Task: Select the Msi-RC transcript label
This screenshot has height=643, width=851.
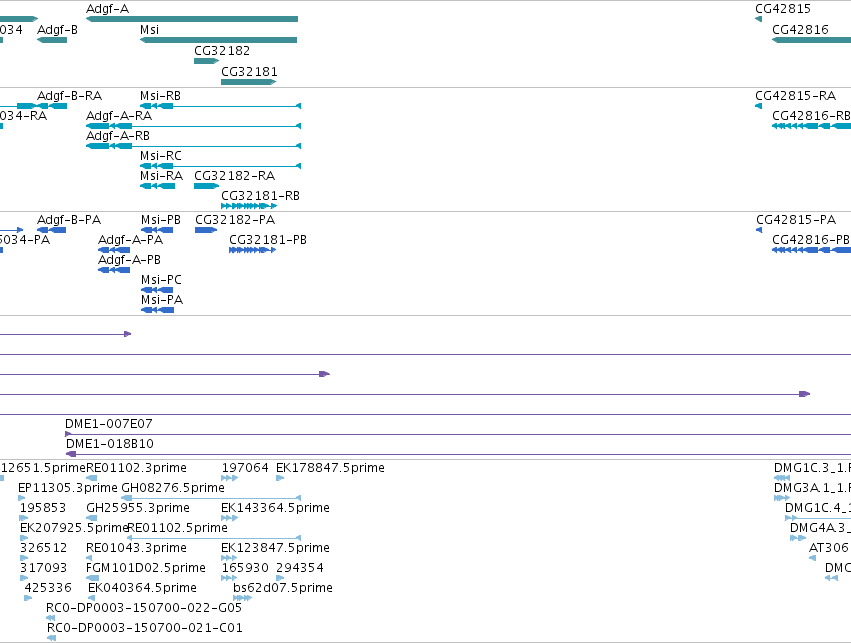Action: click(x=161, y=156)
